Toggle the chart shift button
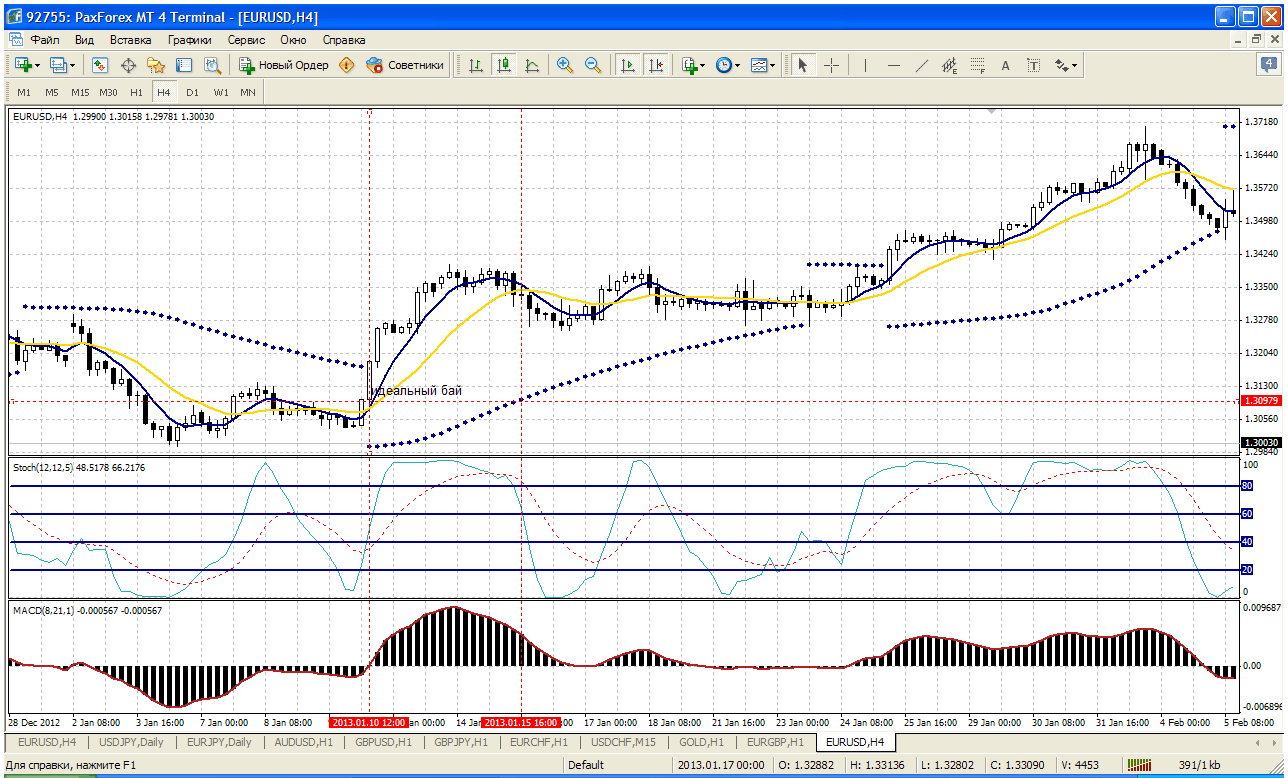The height and width of the screenshot is (778, 1288). click(656, 65)
